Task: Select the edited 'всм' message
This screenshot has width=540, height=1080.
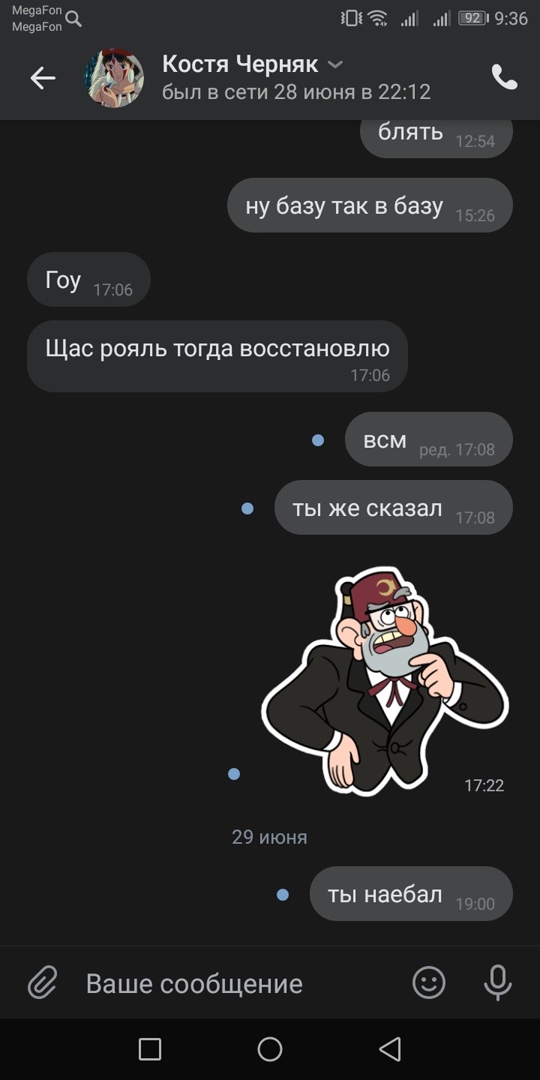Action: 428,439
